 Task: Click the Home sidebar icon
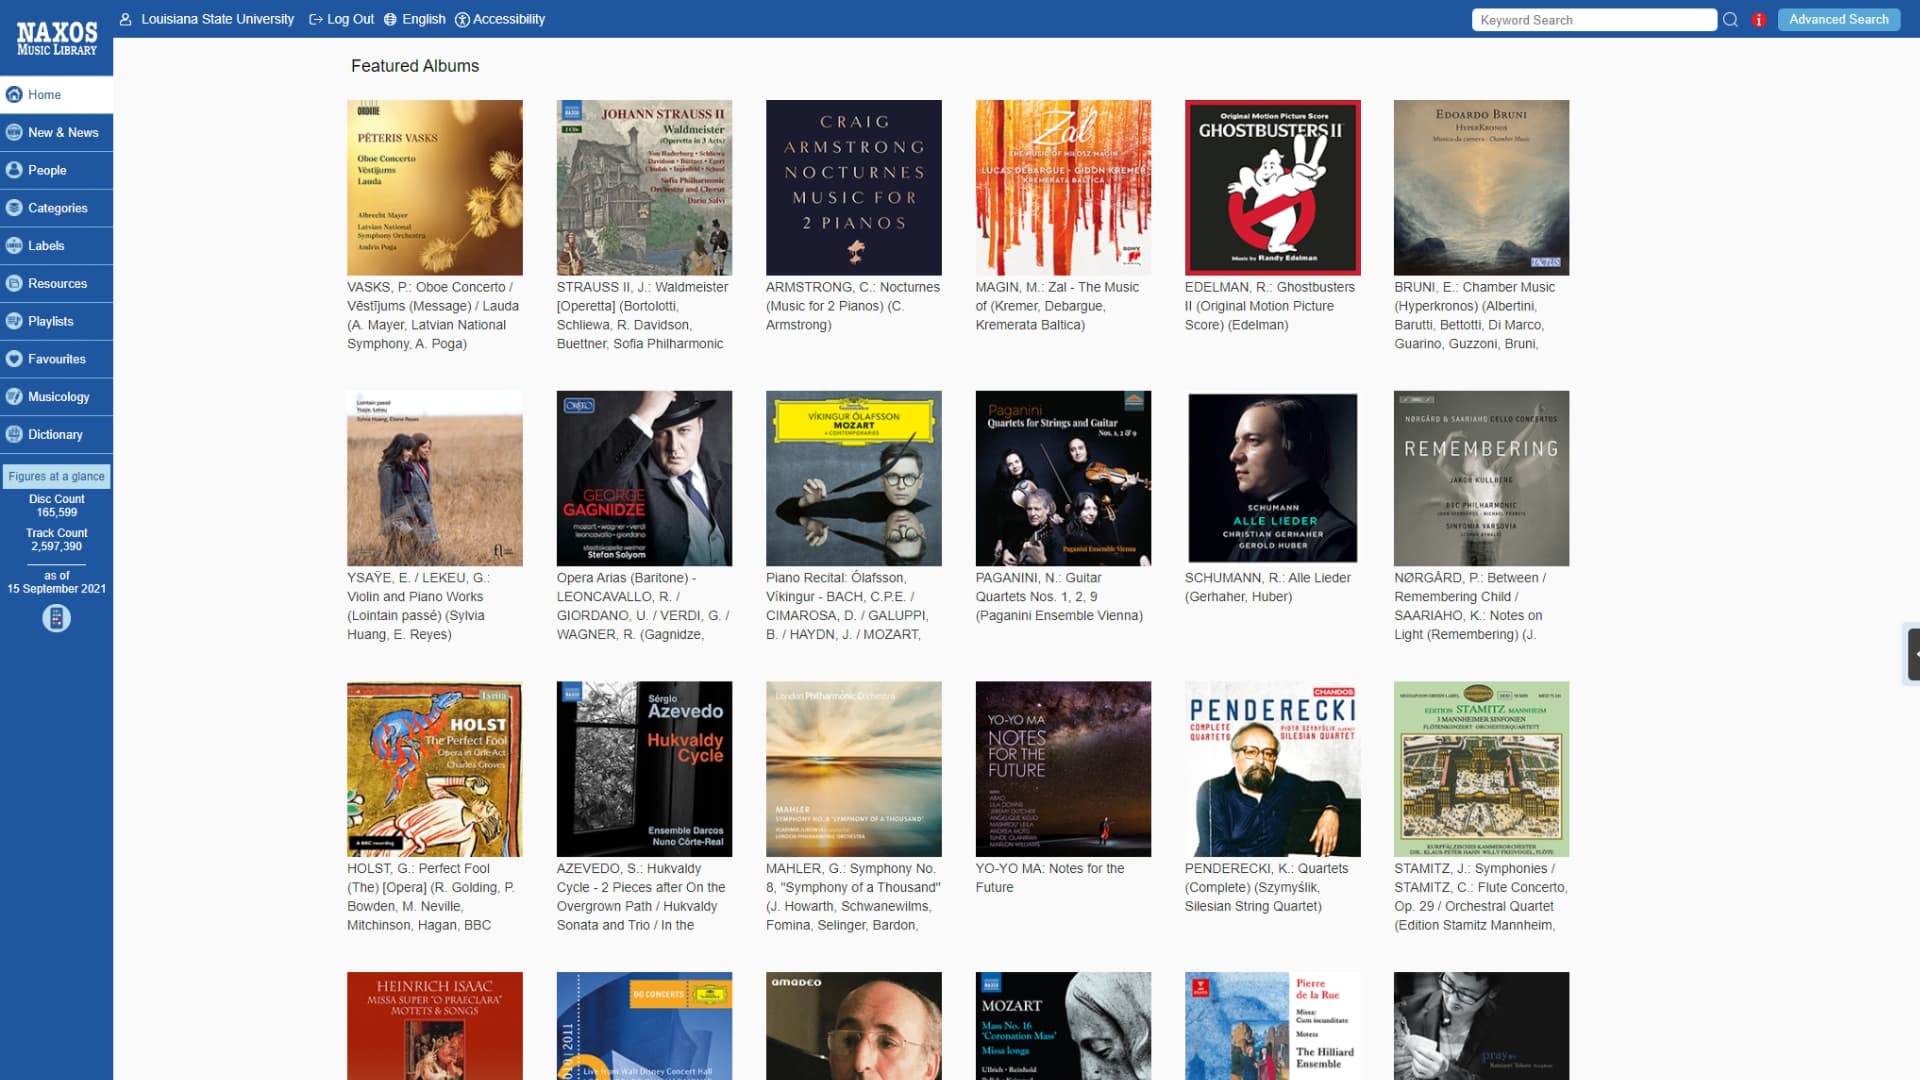pyautogui.click(x=15, y=94)
